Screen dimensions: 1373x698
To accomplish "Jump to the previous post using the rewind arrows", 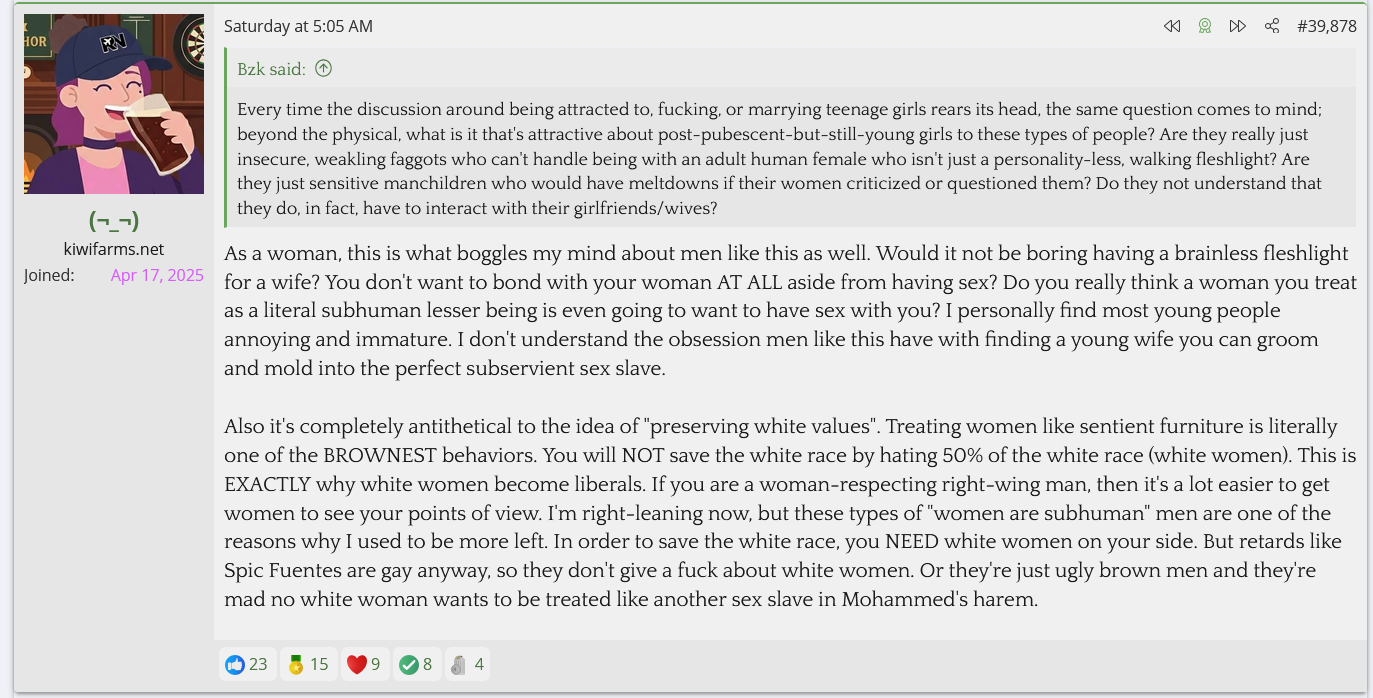I will click(x=1172, y=26).
